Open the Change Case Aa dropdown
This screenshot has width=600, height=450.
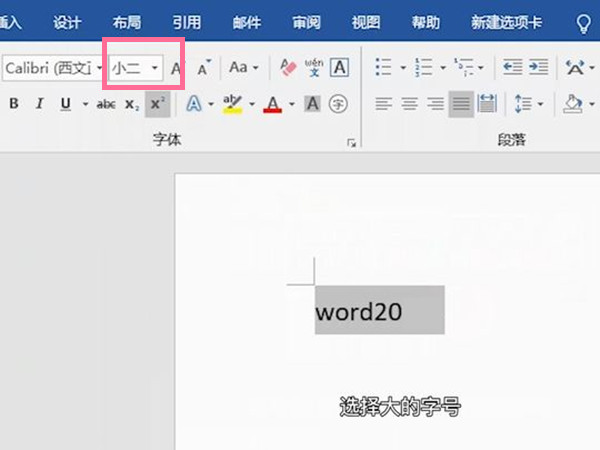[x=243, y=68]
